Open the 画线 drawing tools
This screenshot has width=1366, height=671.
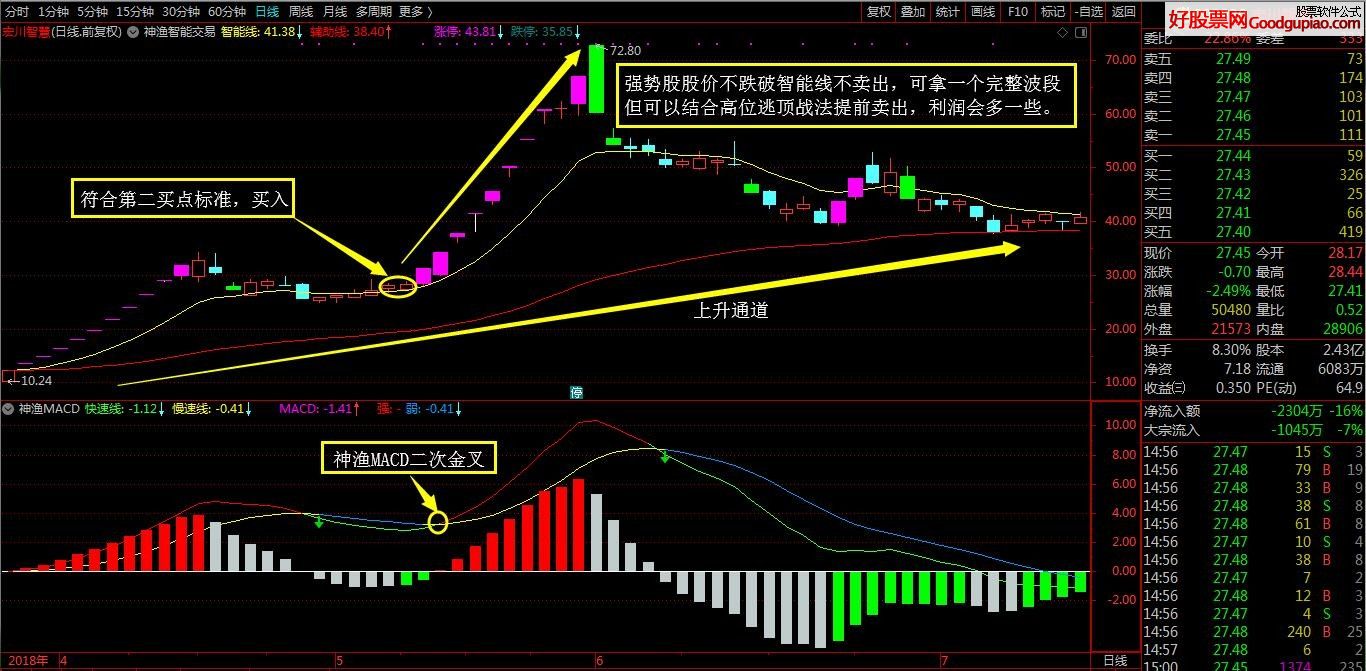pos(982,11)
